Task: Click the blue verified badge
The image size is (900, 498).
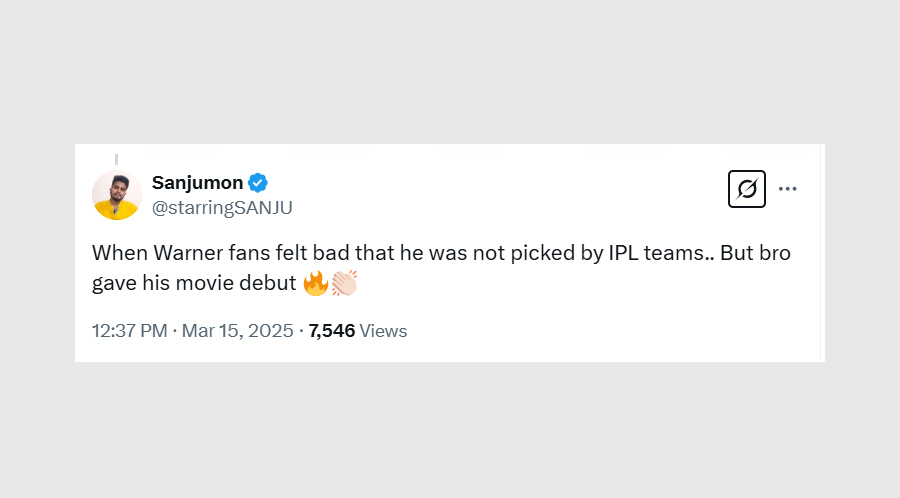Action: [x=258, y=183]
